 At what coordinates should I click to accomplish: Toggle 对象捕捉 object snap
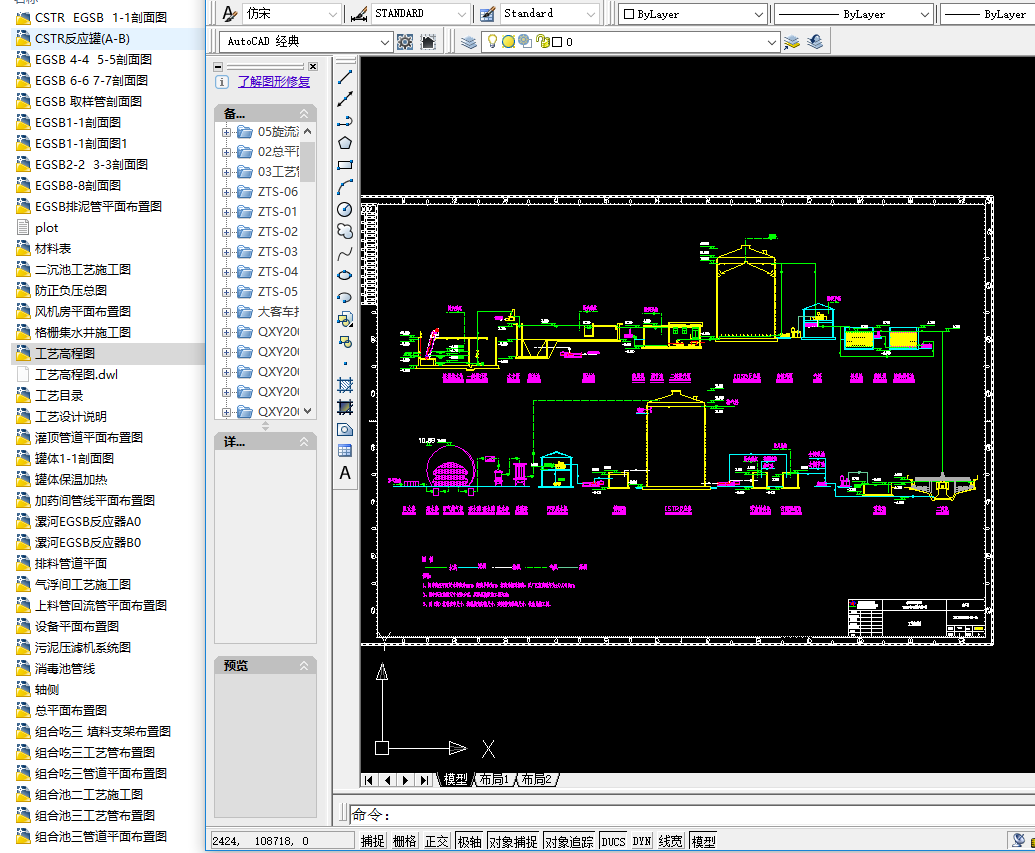513,842
